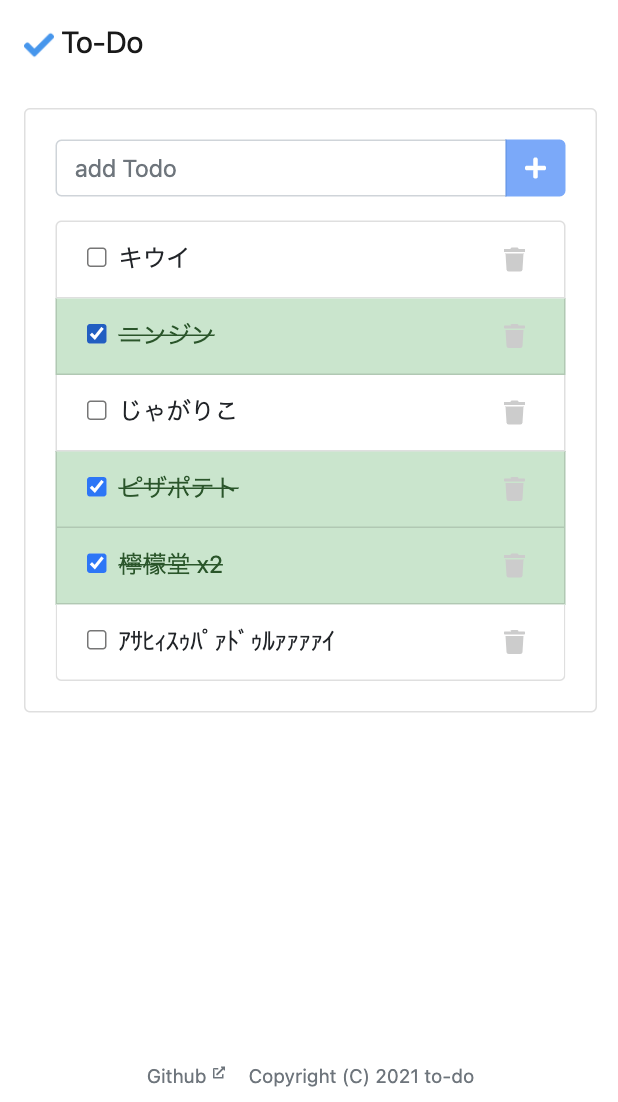This screenshot has height=1102, width=618.
Task: Click the copyright text in footer
Action: (x=363, y=1076)
